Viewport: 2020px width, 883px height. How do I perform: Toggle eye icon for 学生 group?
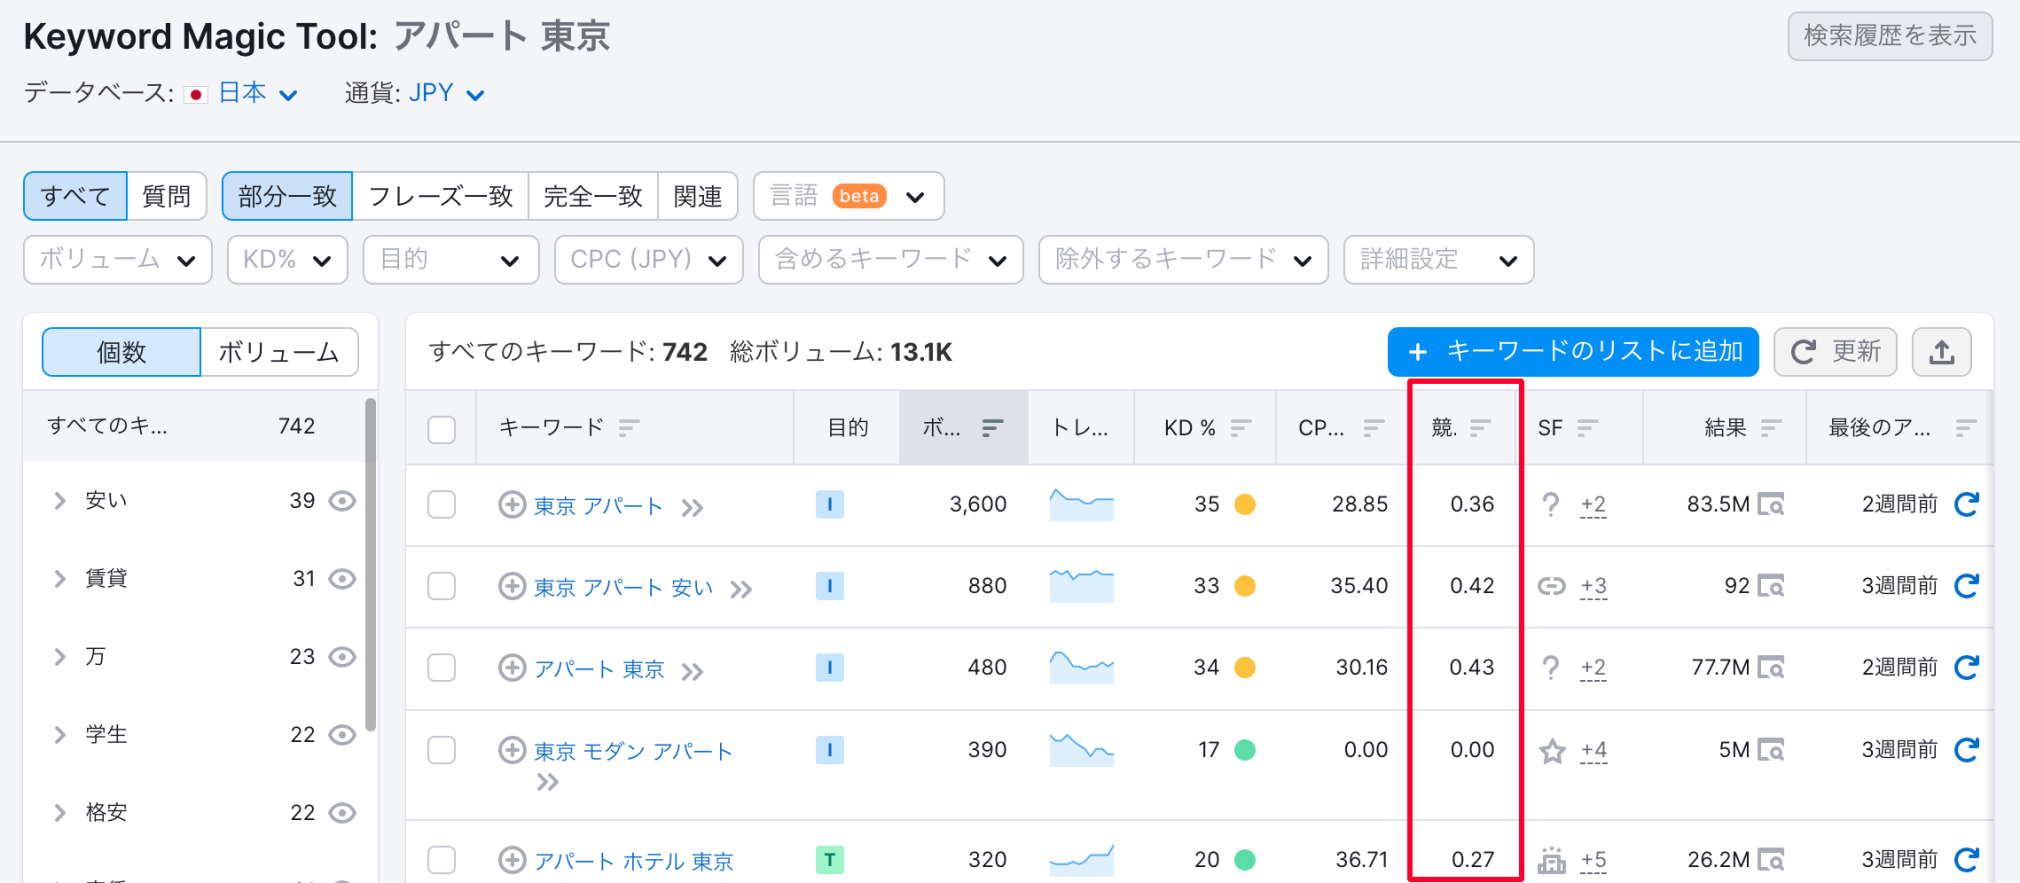342,734
